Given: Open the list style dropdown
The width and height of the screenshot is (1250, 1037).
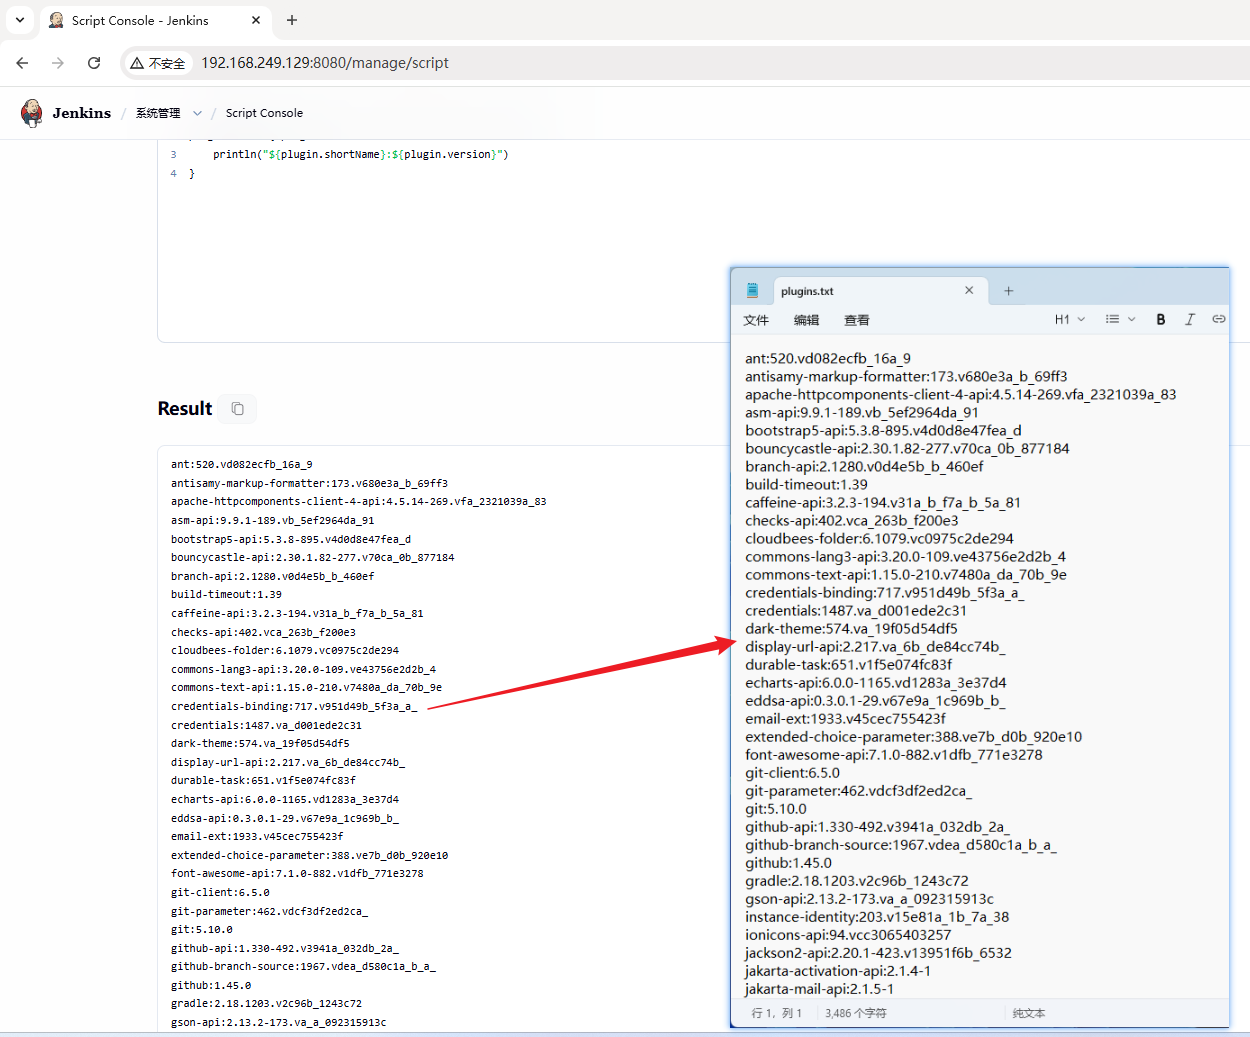Looking at the screenshot, I should [x=1120, y=319].
